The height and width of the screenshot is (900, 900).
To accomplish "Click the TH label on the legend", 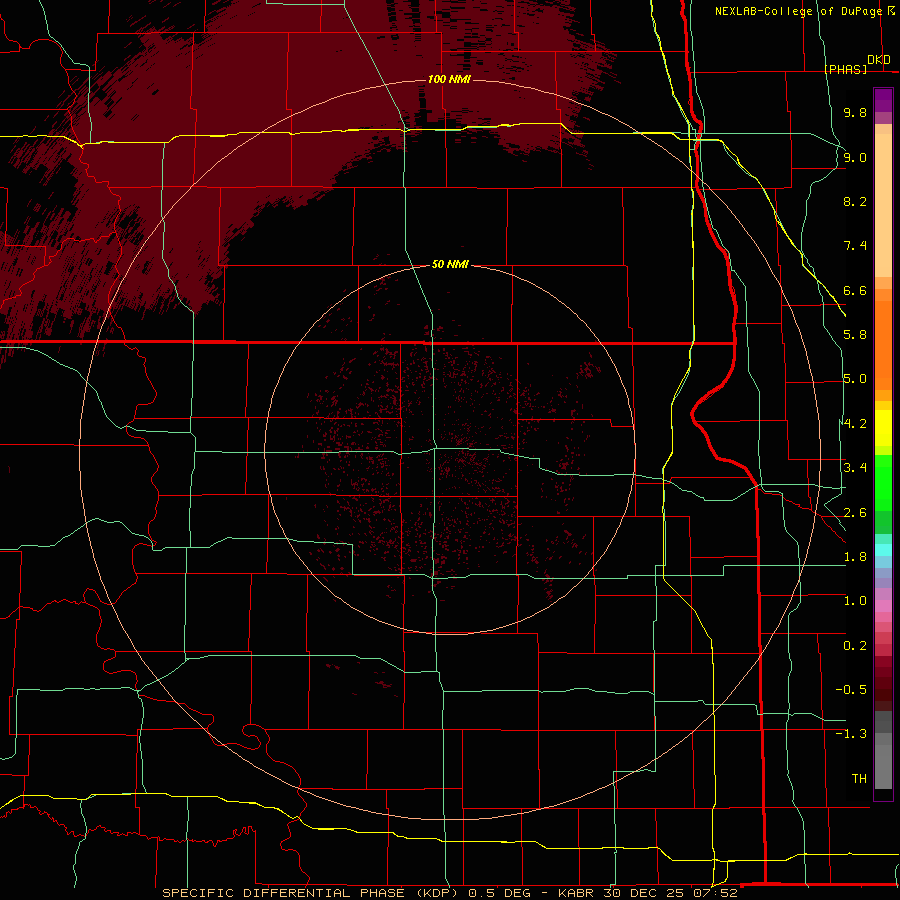I will (859, 779).
